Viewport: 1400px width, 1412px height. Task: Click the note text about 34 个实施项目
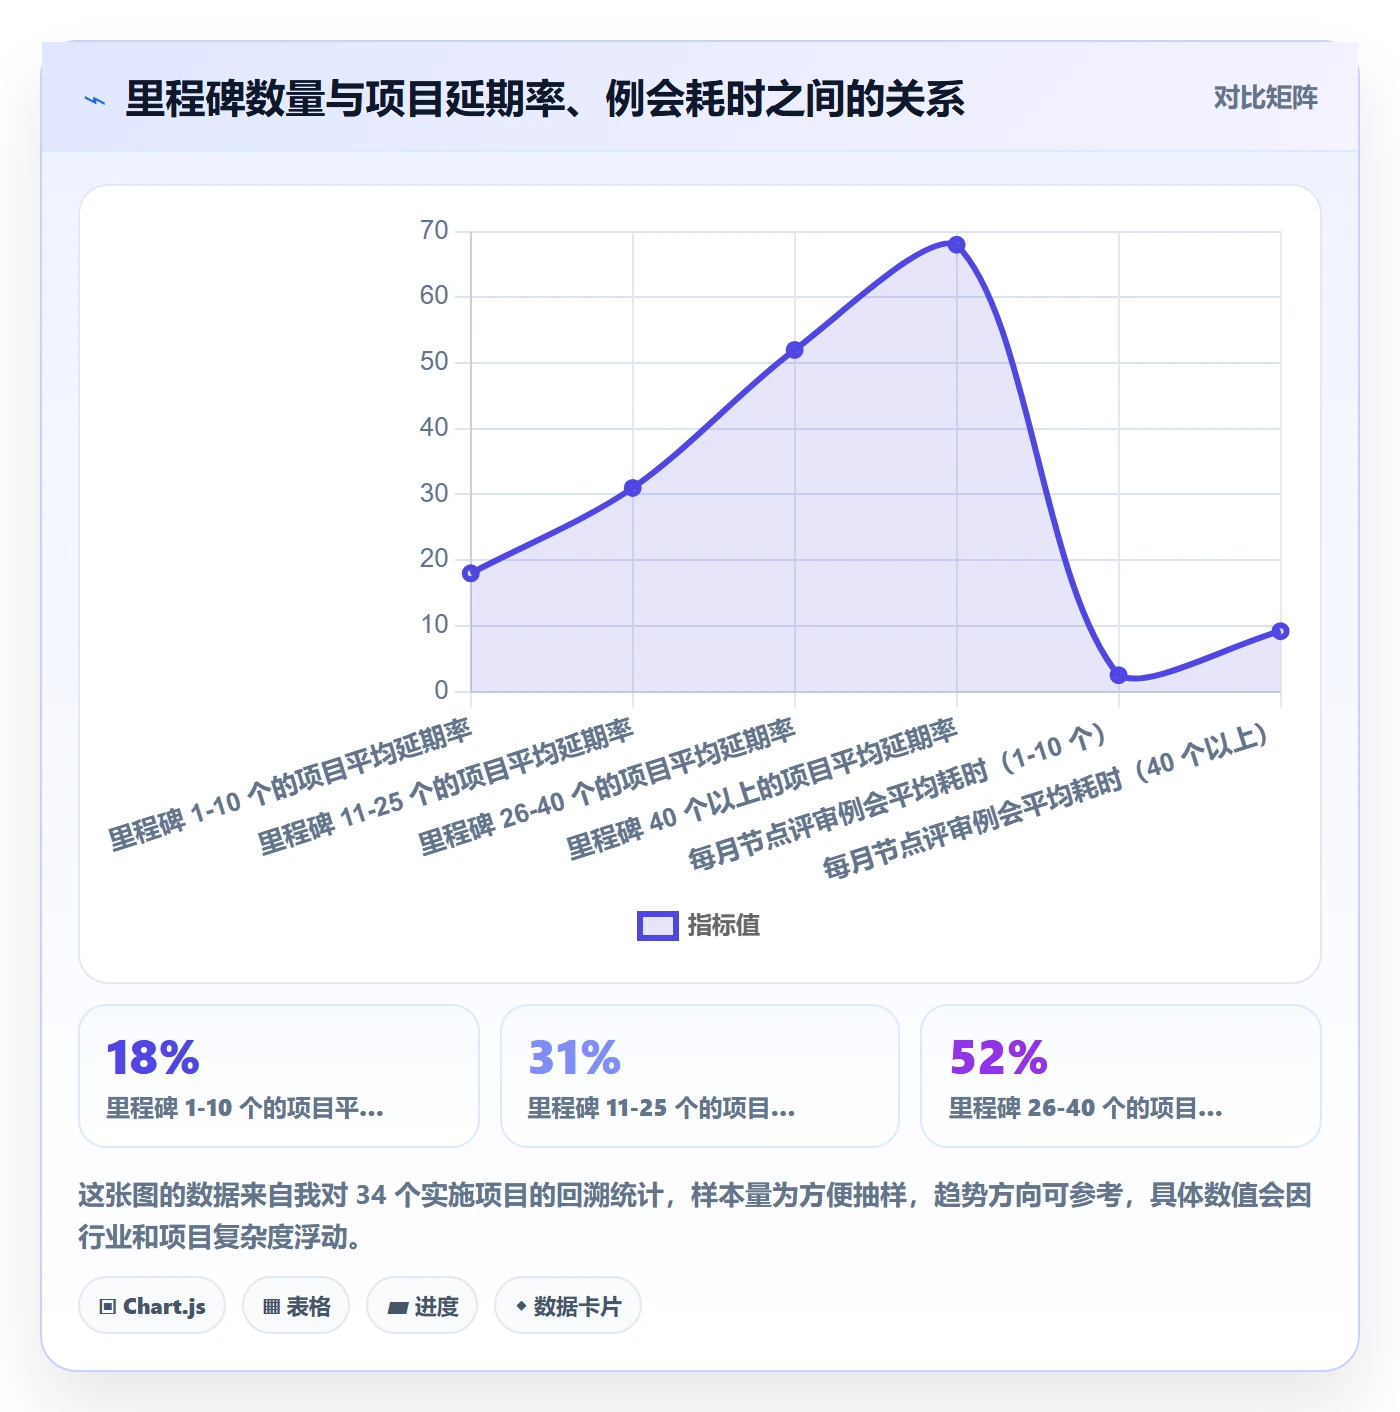(x=695, y=1216)
